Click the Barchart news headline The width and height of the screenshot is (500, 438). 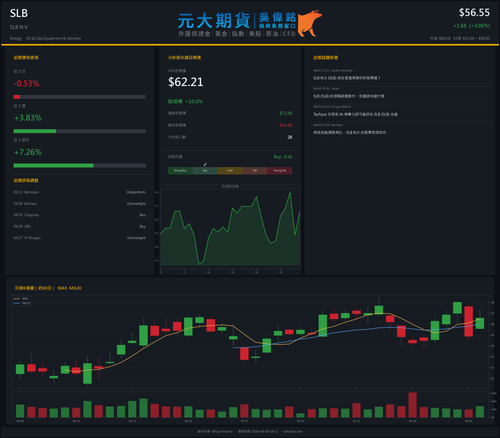pos(349,133)
